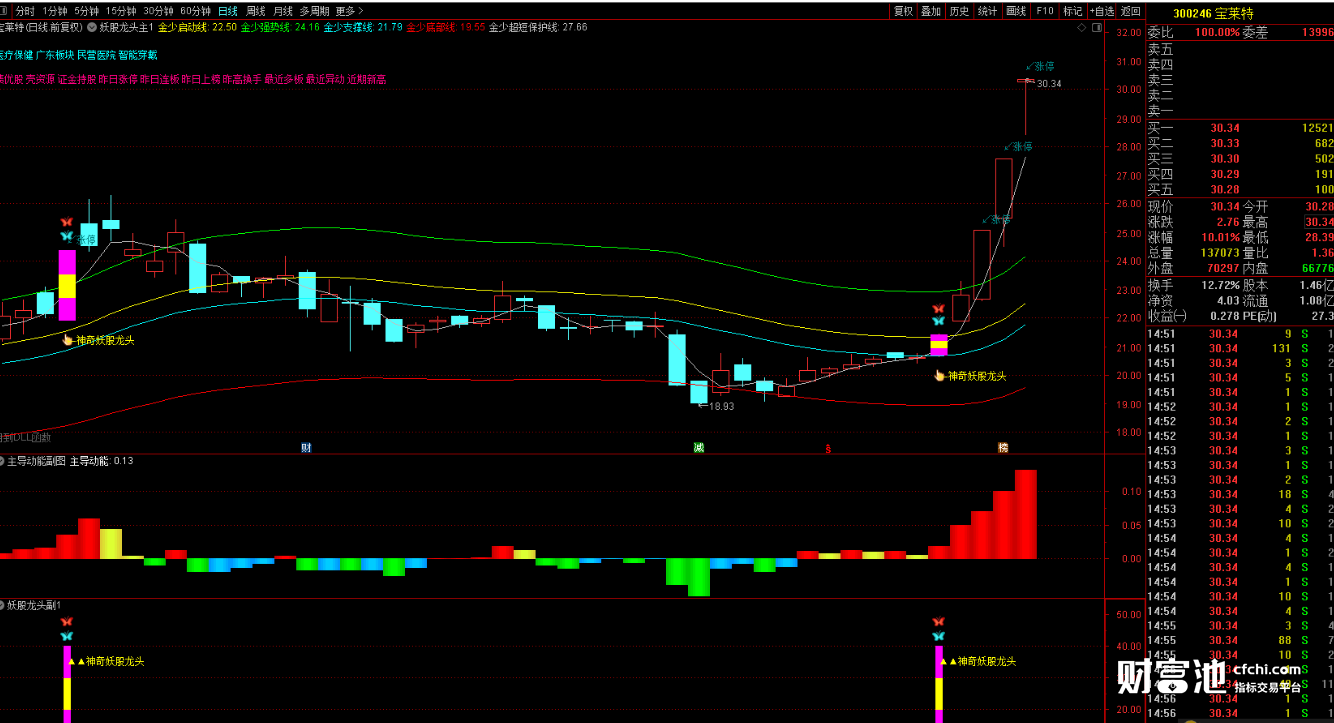Screen dimensions: 1334x723
Task: Click red butterfly in bottom sub-chart left
Action: [x=67, y=622]
